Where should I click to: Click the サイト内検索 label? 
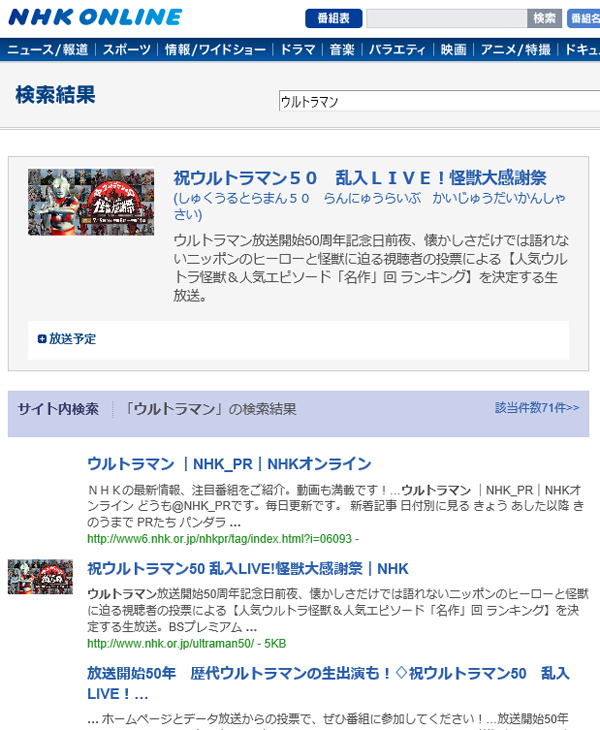pyautogui.click(x=58, y=409)
